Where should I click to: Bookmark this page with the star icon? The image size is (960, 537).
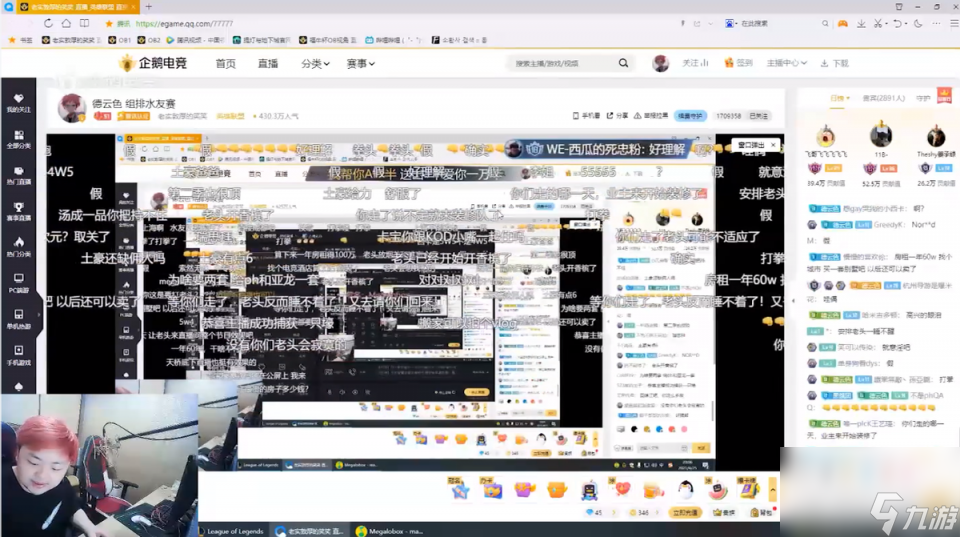click(x=109, y=24)
